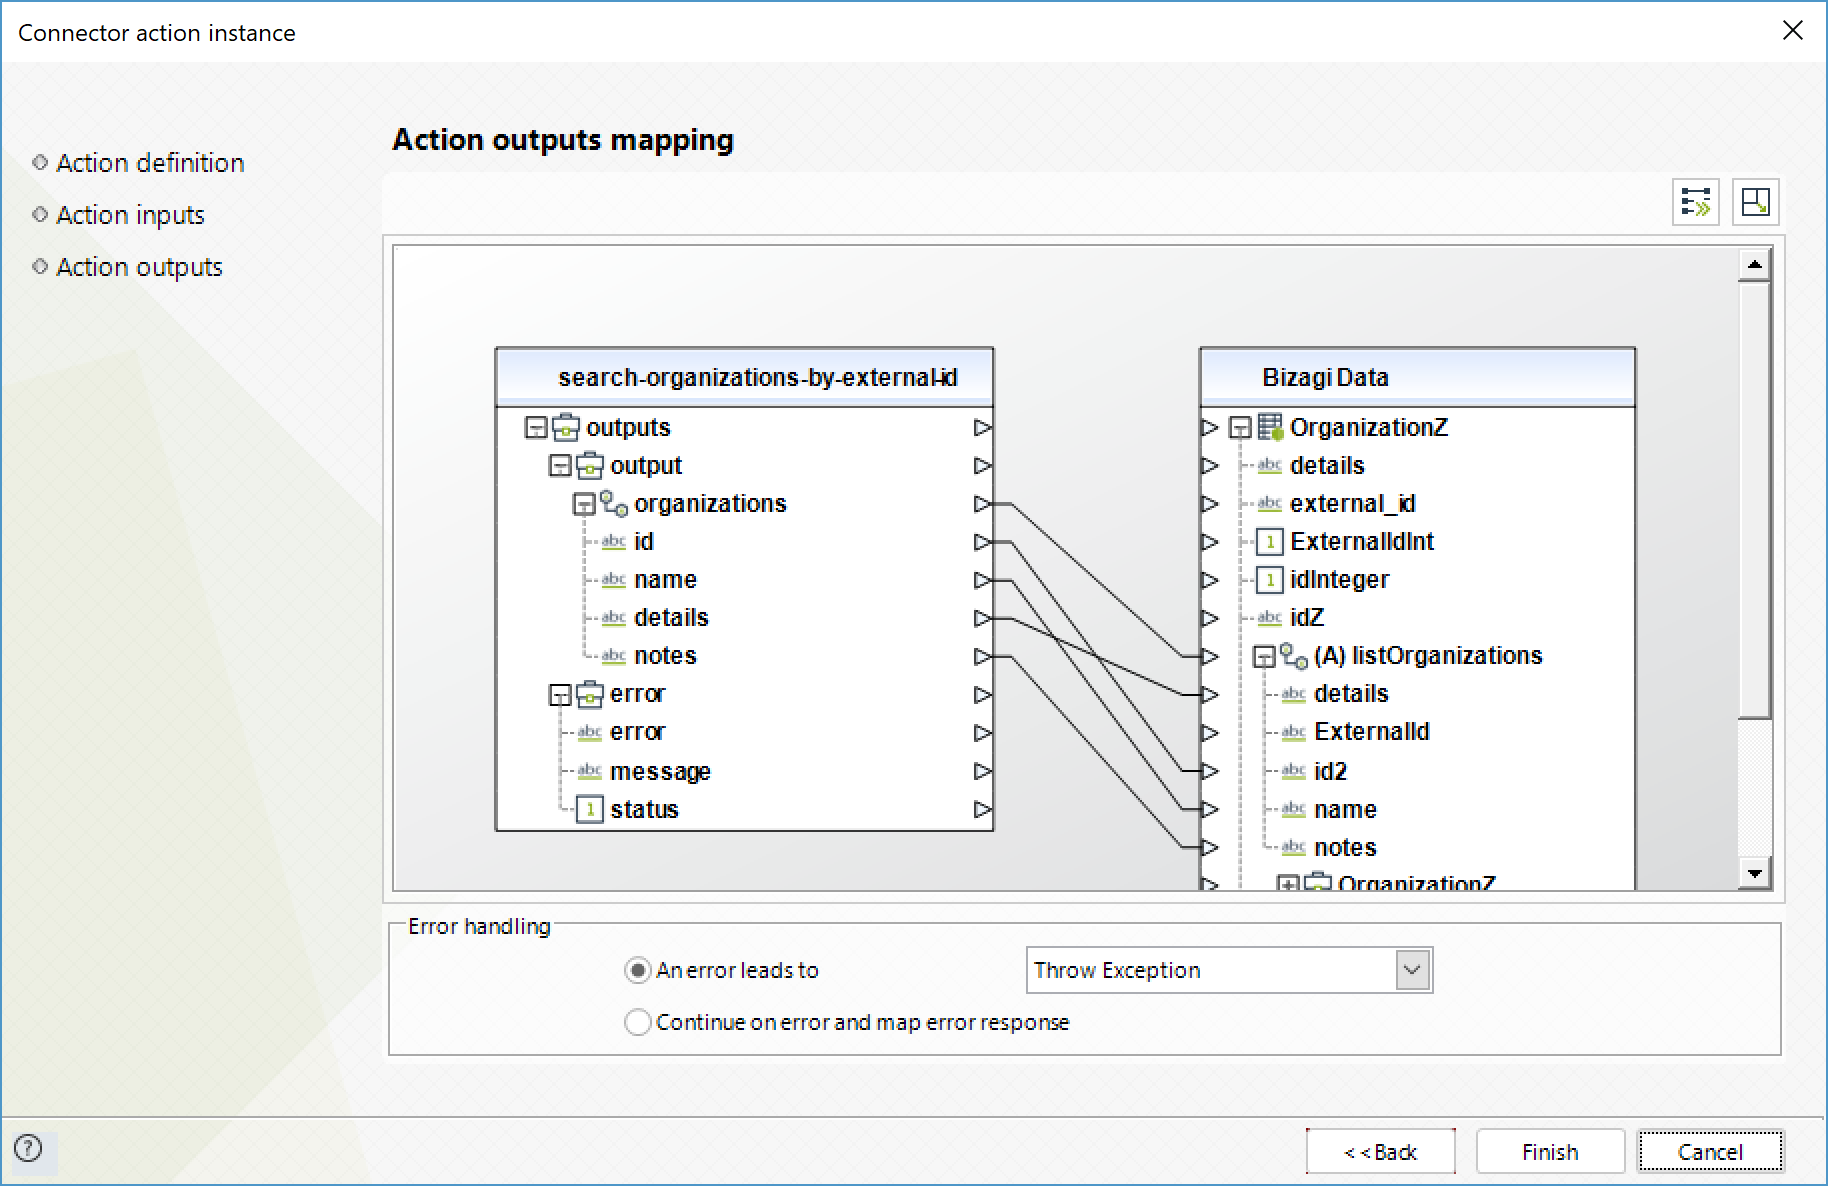This screenshot has height=1186, width=1828.
Task: Click the output connector arrow beside status
Action: (983, 810)
